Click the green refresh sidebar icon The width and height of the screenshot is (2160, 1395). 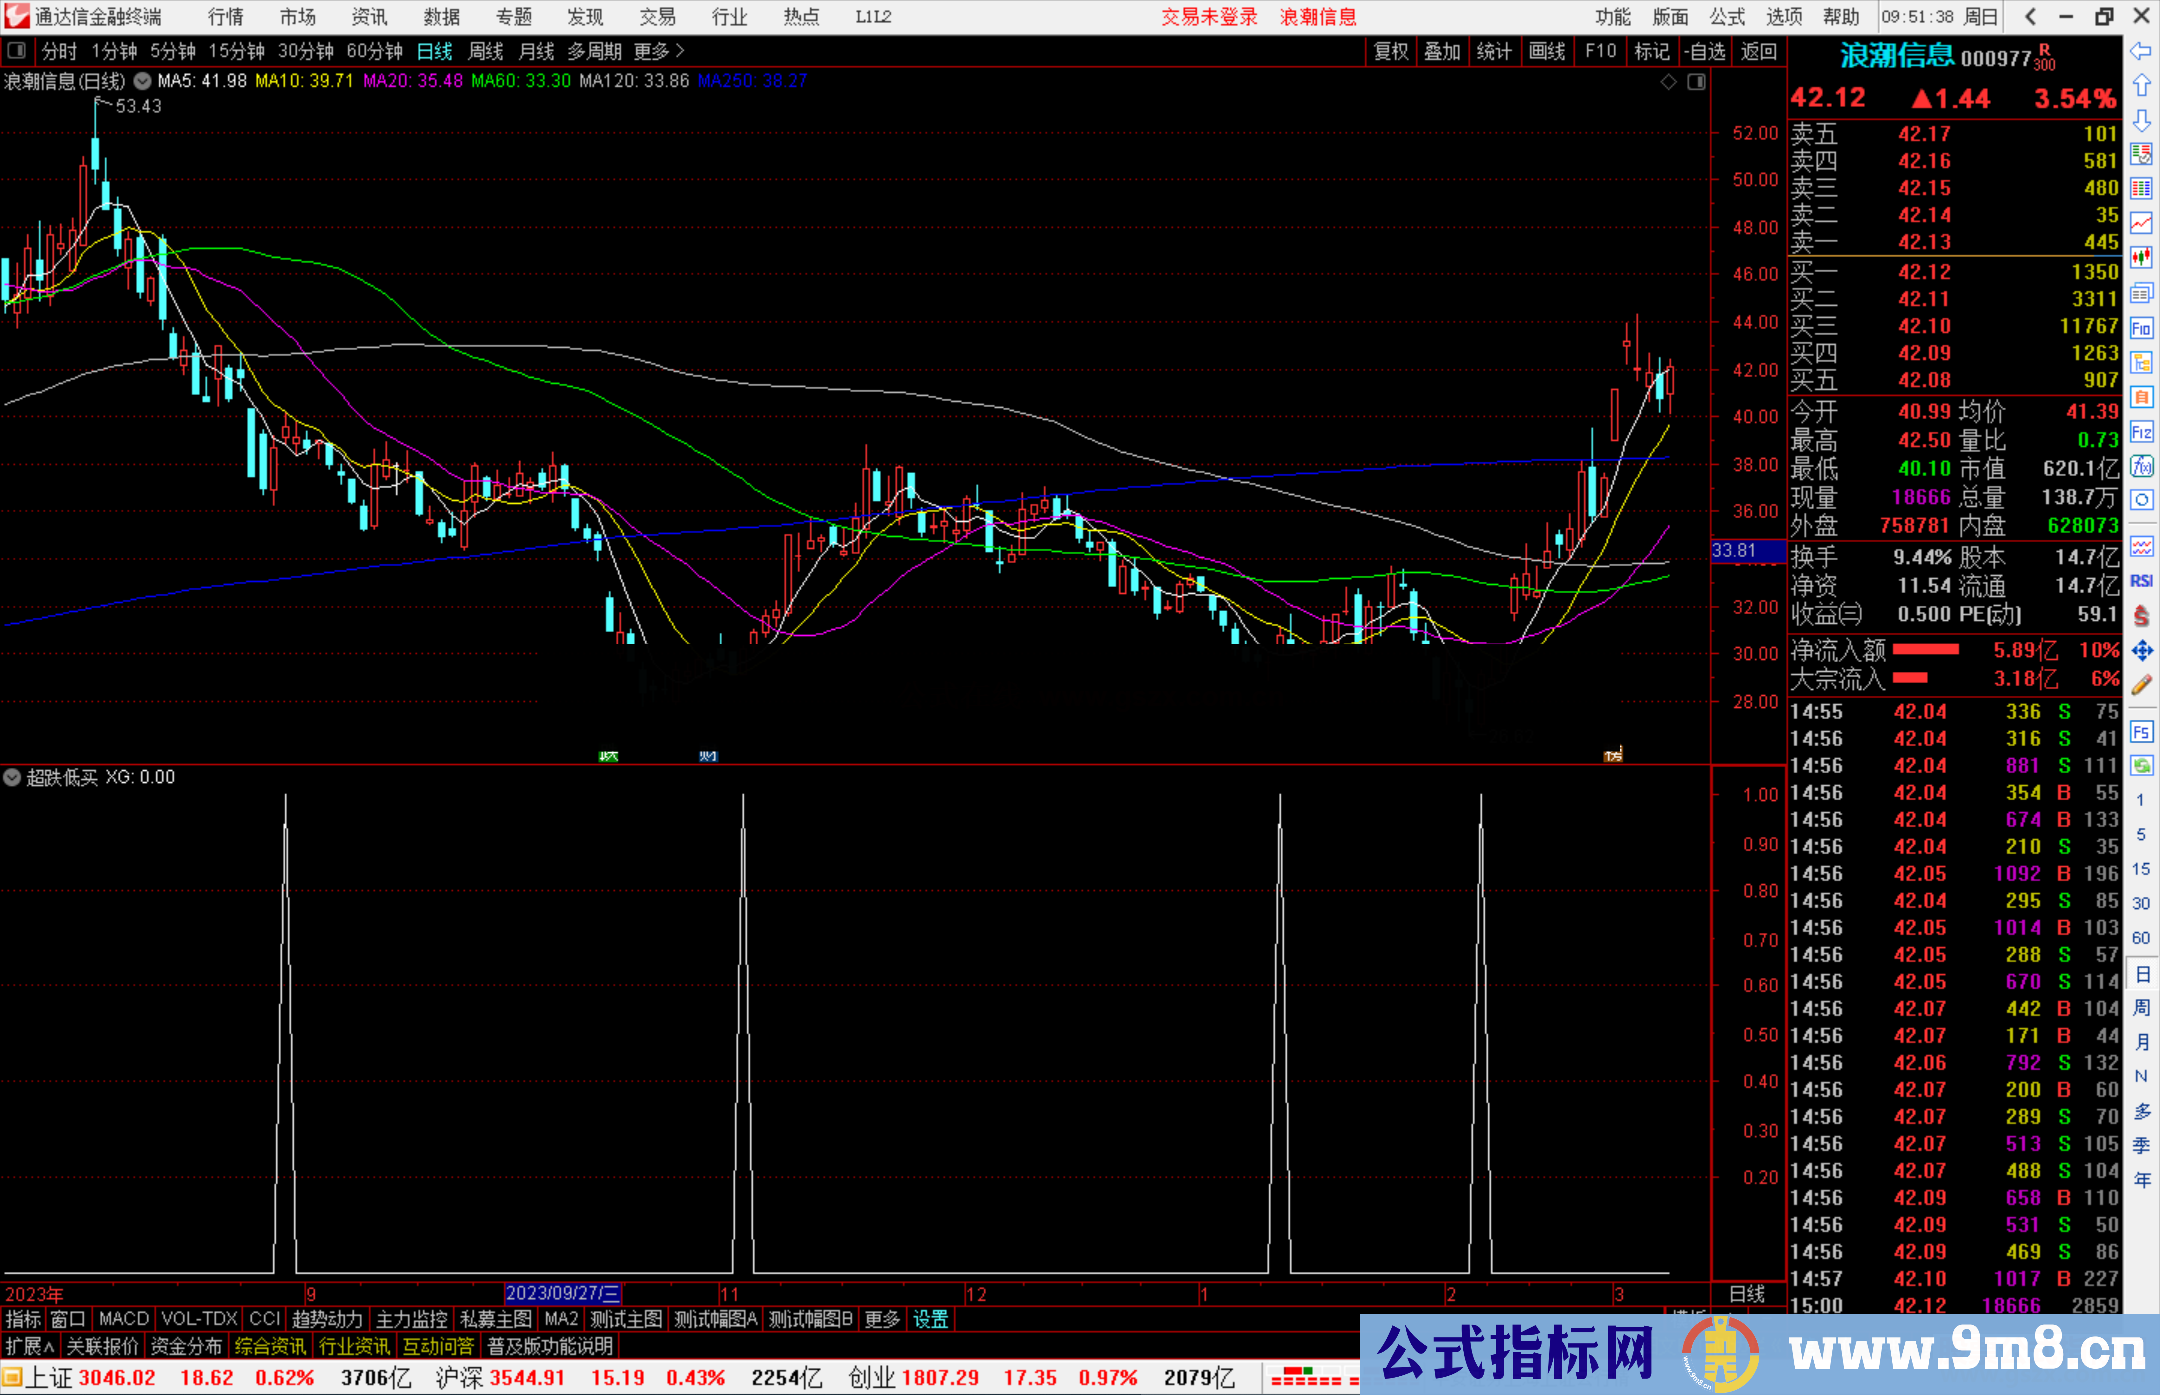tap(2141, 766)
